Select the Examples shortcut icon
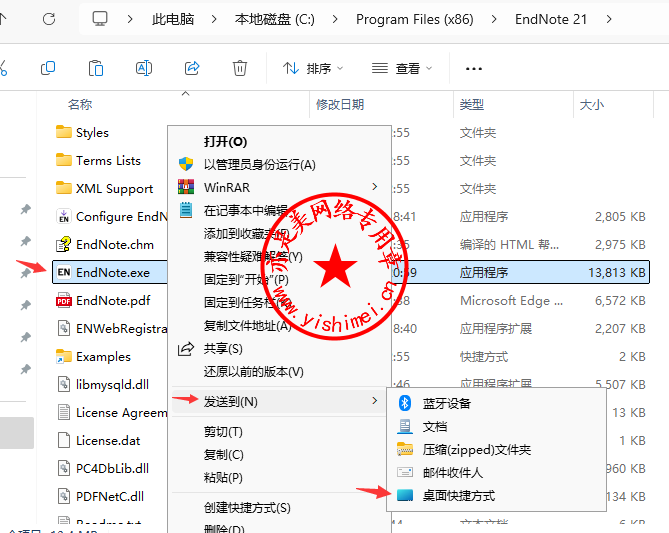The height and width of the screenshot is (533, 669). [x=64, y=356]
